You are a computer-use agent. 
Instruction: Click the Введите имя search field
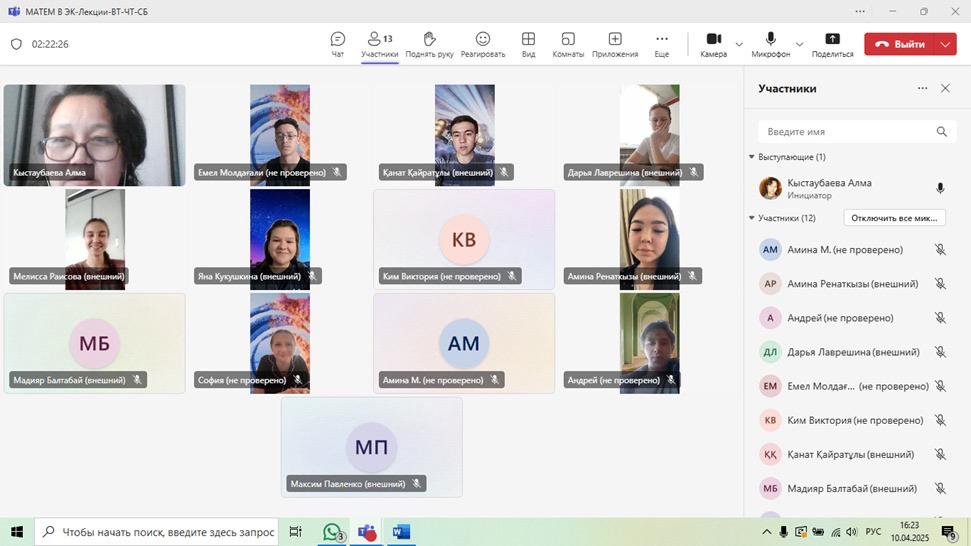(845, 131)
